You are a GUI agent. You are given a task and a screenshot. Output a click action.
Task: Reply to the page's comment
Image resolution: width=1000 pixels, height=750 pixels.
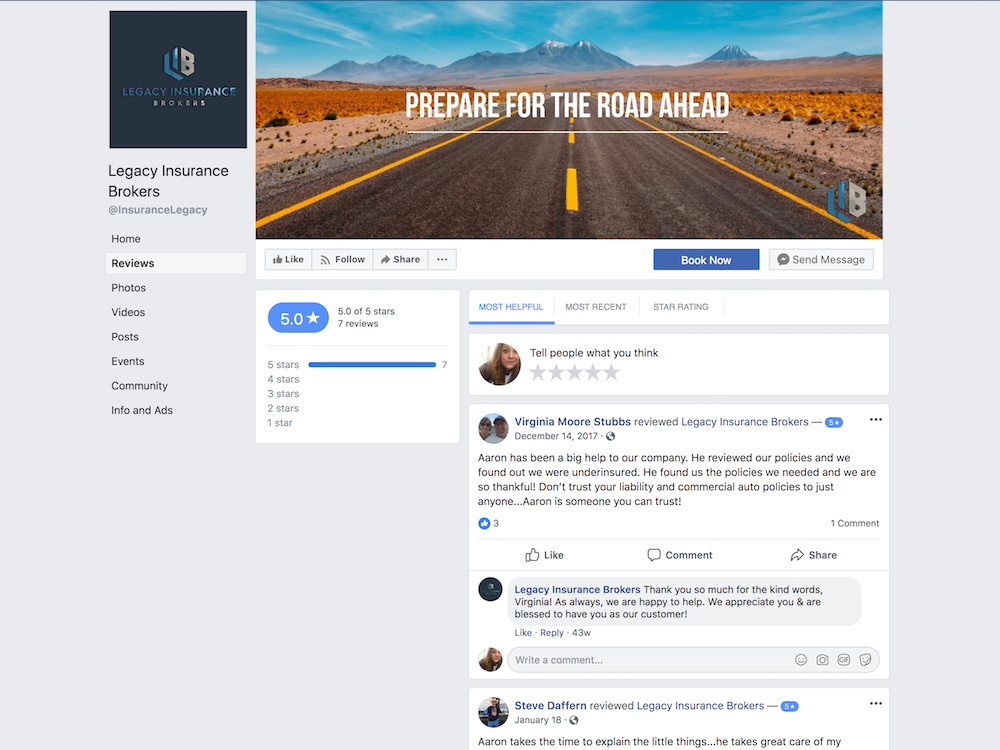552,633
